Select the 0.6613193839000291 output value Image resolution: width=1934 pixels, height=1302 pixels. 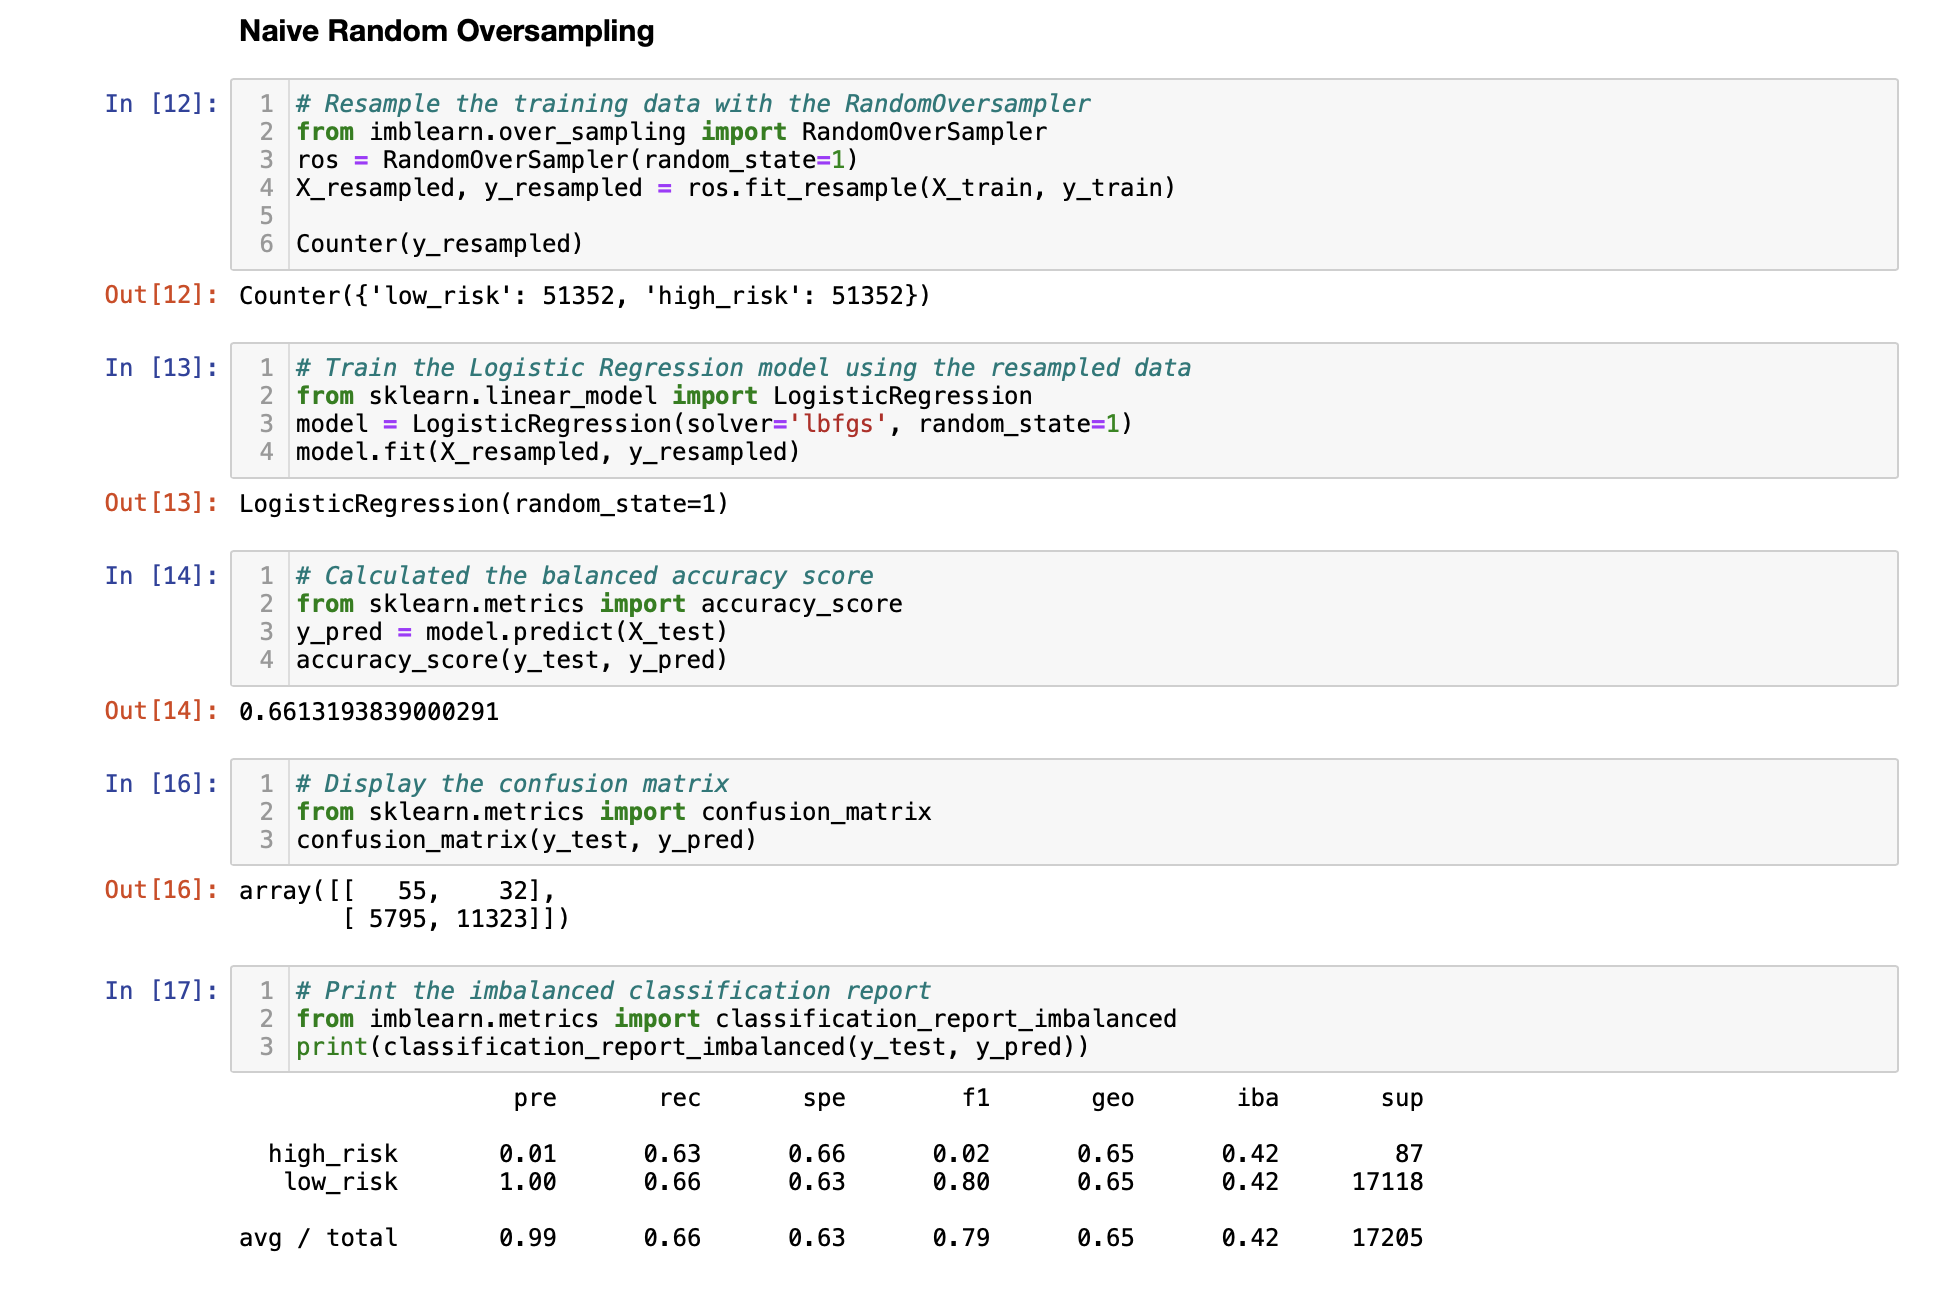[368, 711]
